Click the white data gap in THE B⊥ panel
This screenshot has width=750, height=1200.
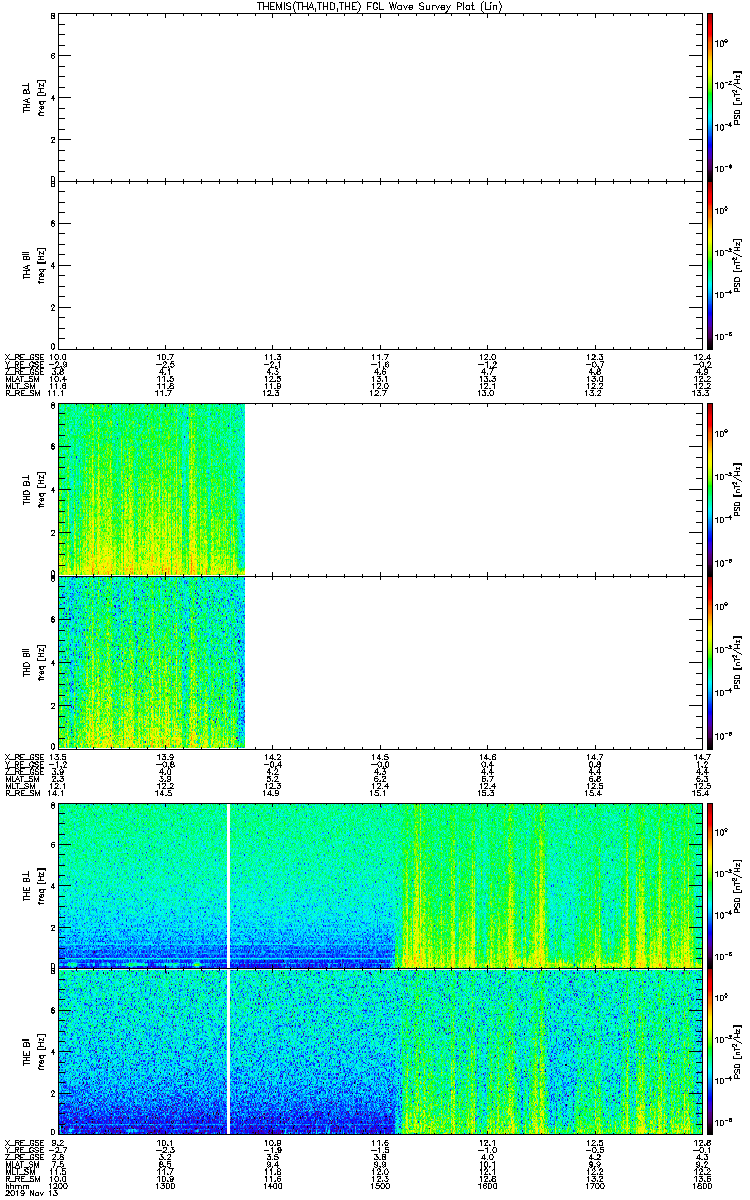229,885
